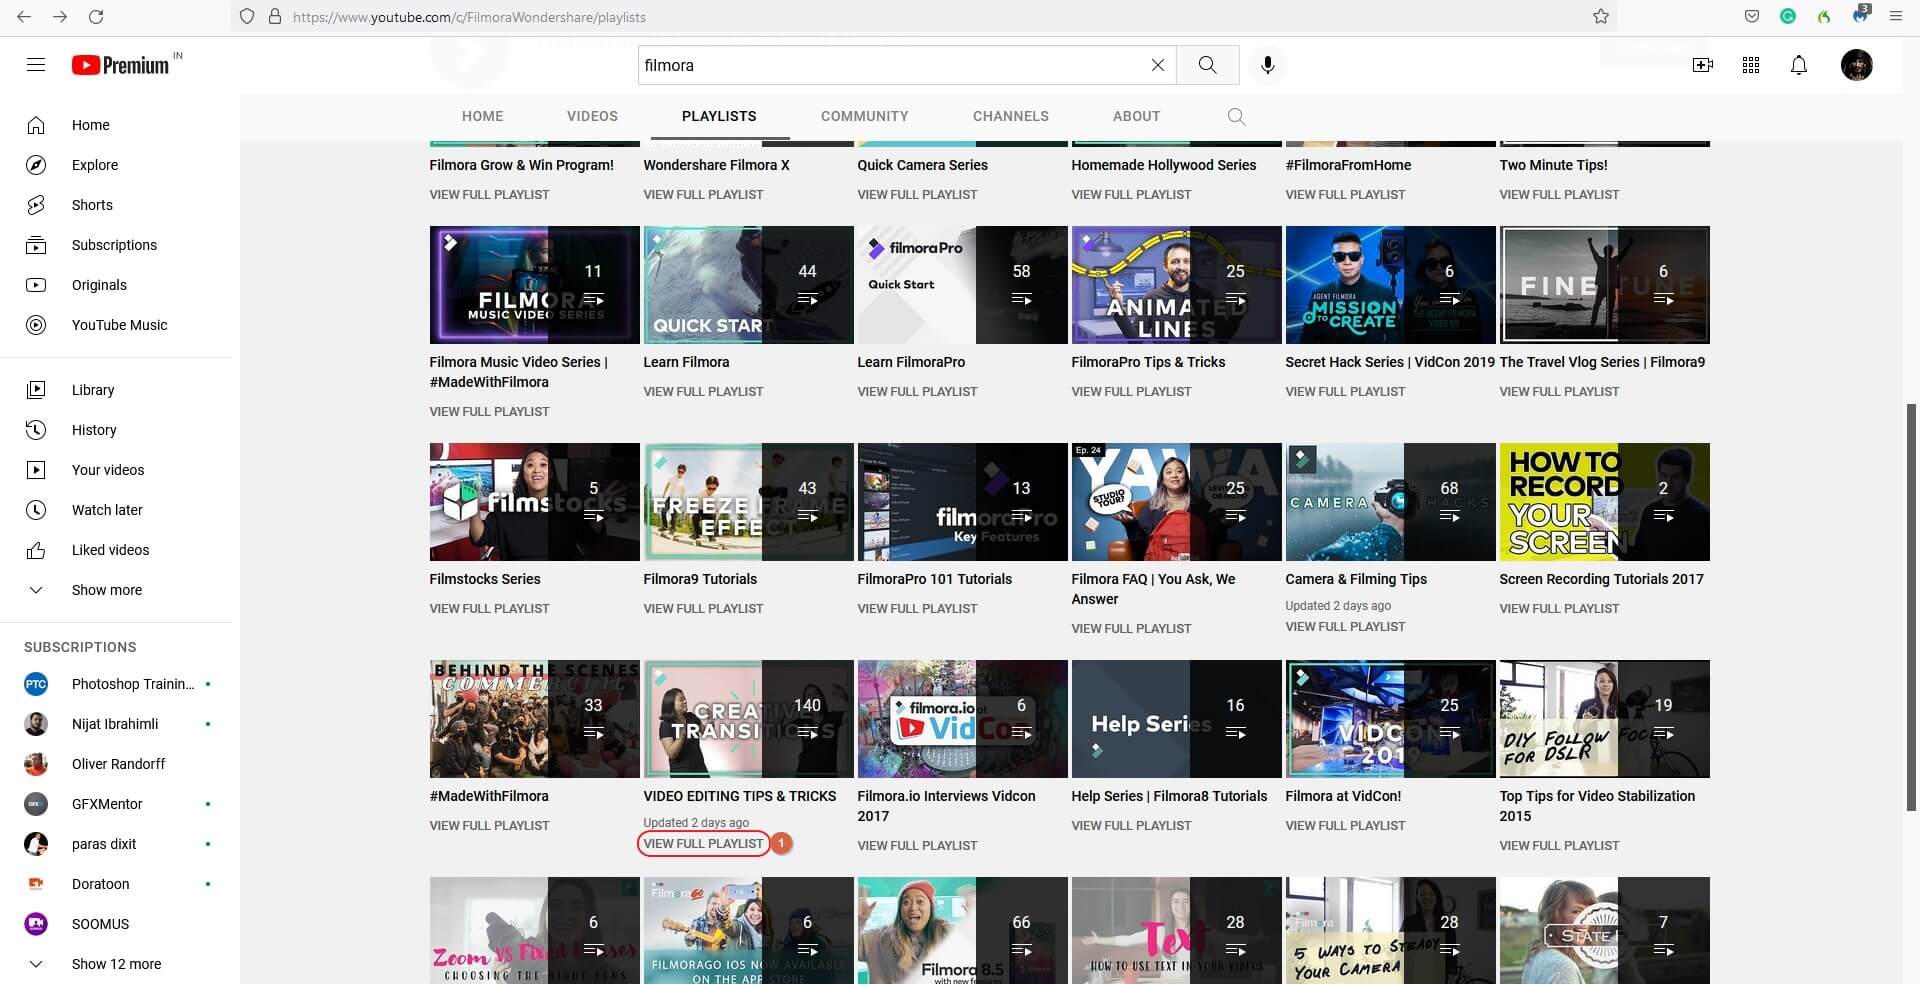The height and width of the screenshot is (984, 1920).
Task: View full playlist under Camera & Filming Tips
Action: (1345, 627)
